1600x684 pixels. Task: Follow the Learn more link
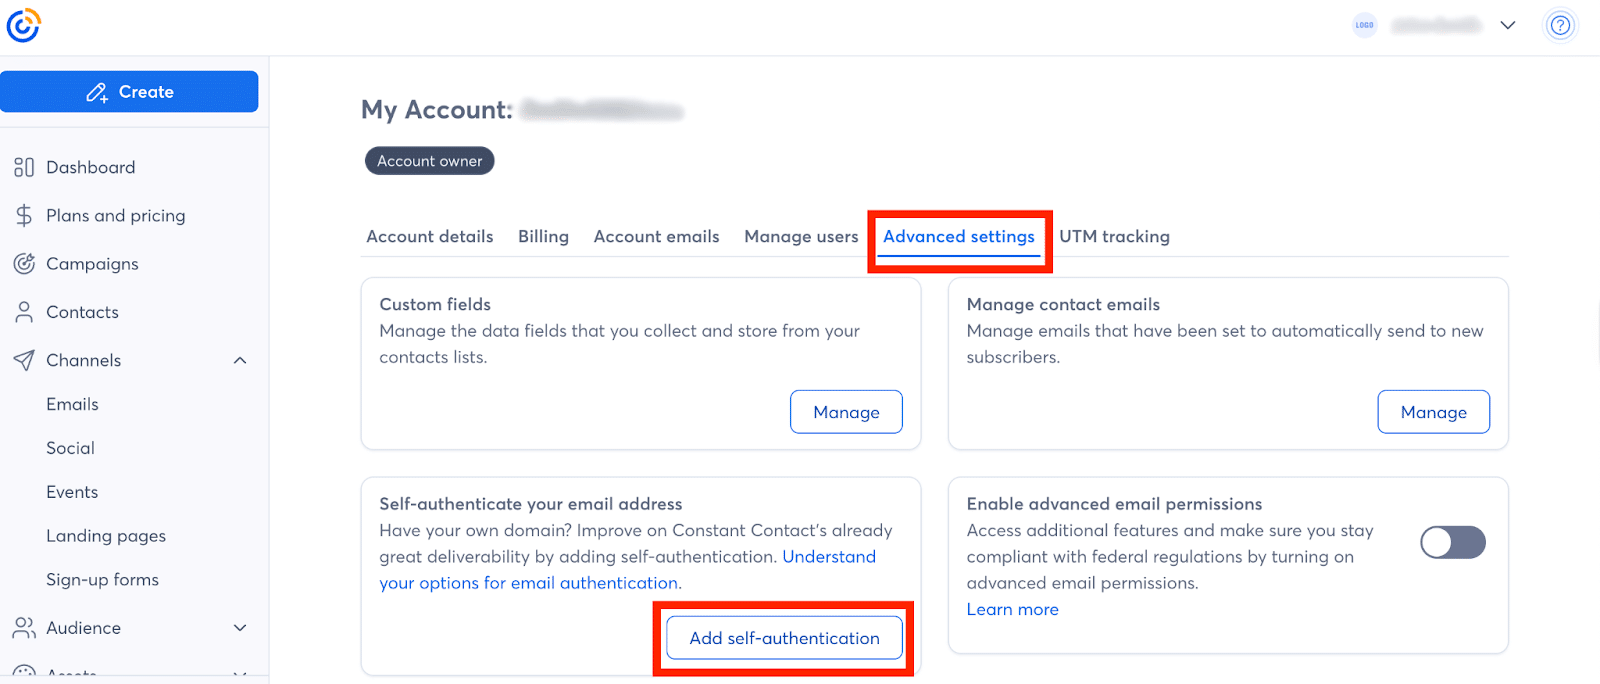(1012, 609)
